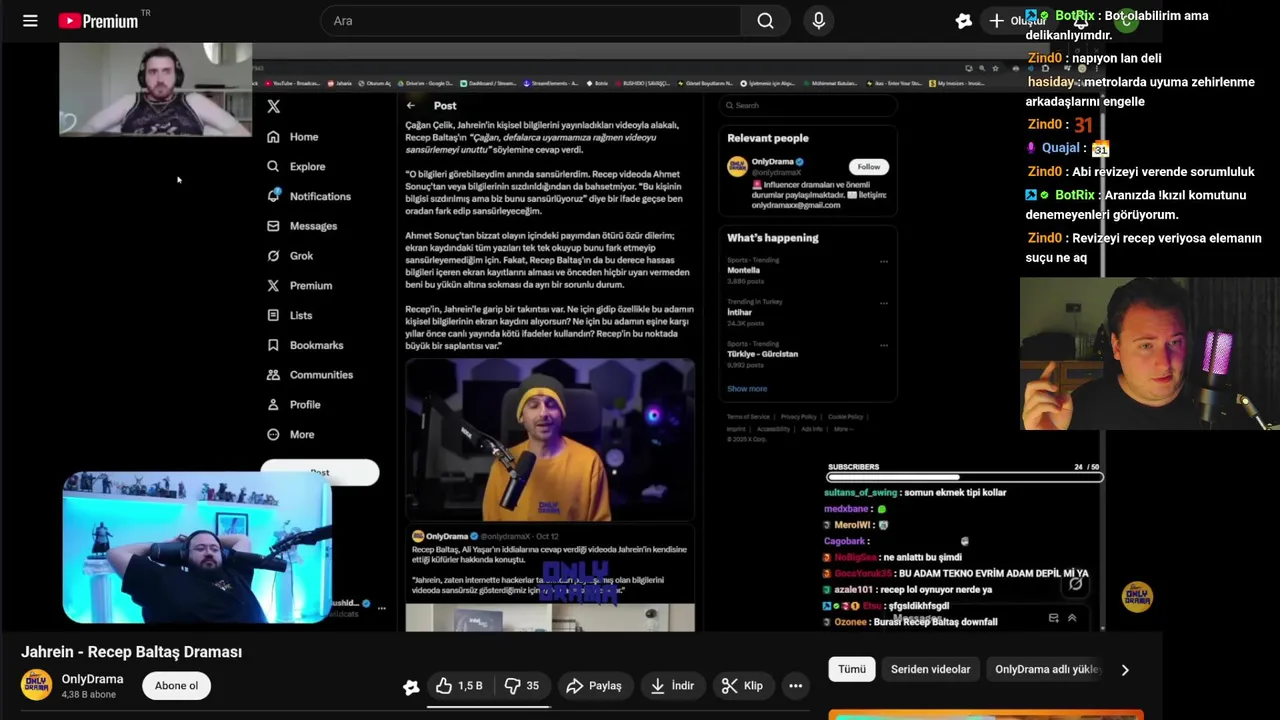Click the white Post button

click(x=320, y=472)
